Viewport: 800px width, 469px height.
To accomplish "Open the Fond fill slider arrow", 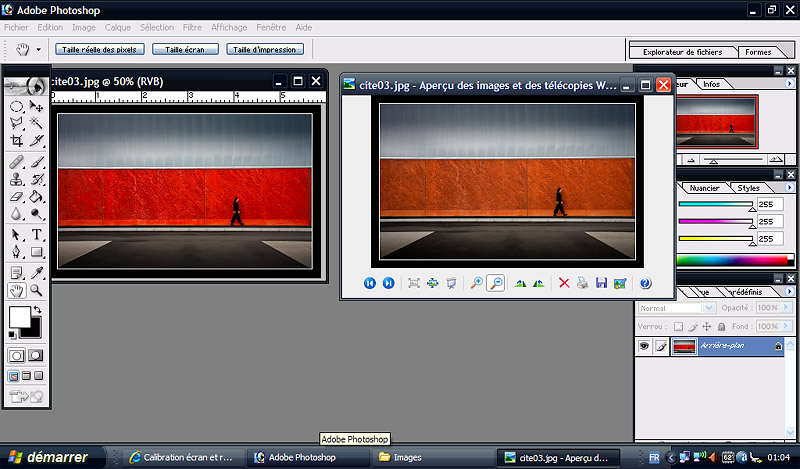I will coord(786,326).
